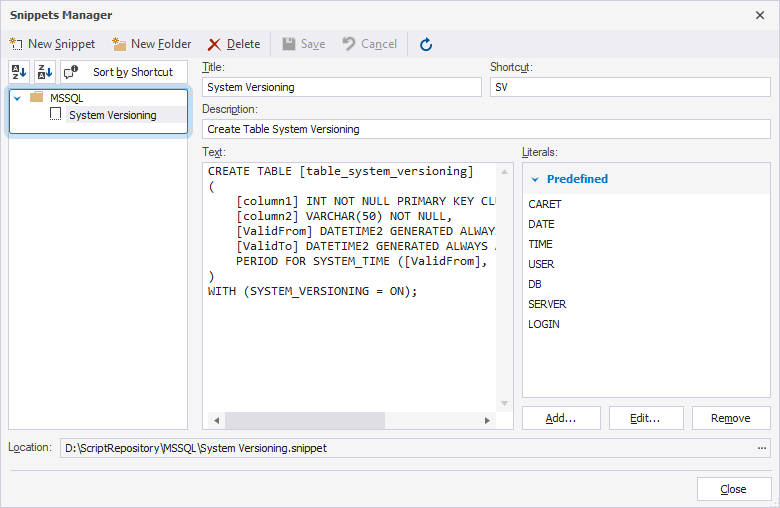This screenshot has height=508, width=780.
Task: Click the MSSQL folder icon
Action: point(37,97)
